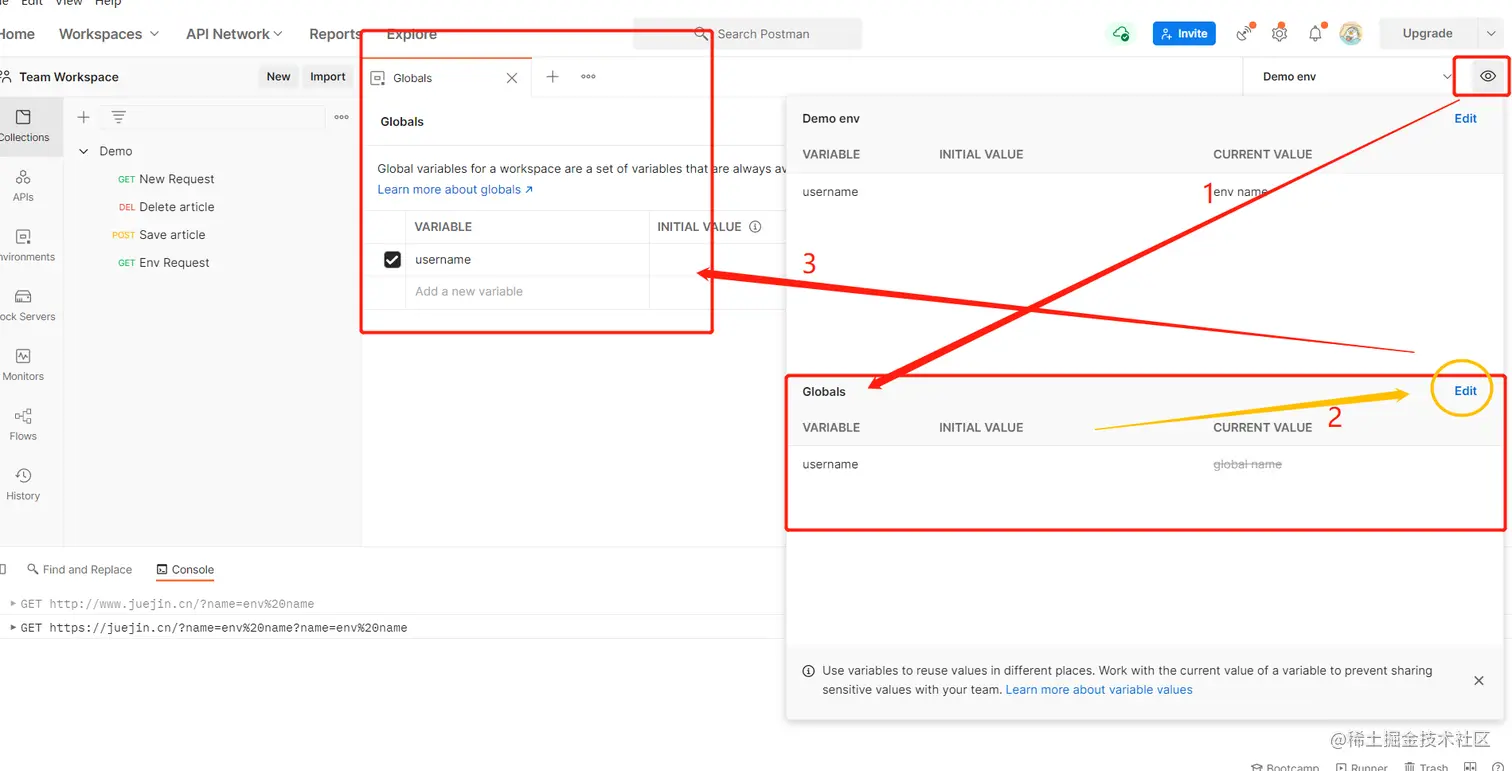Viewport: 1512px width, 771px height.
Task: Open Find and Replace
Action: click(x=79, y=570)
